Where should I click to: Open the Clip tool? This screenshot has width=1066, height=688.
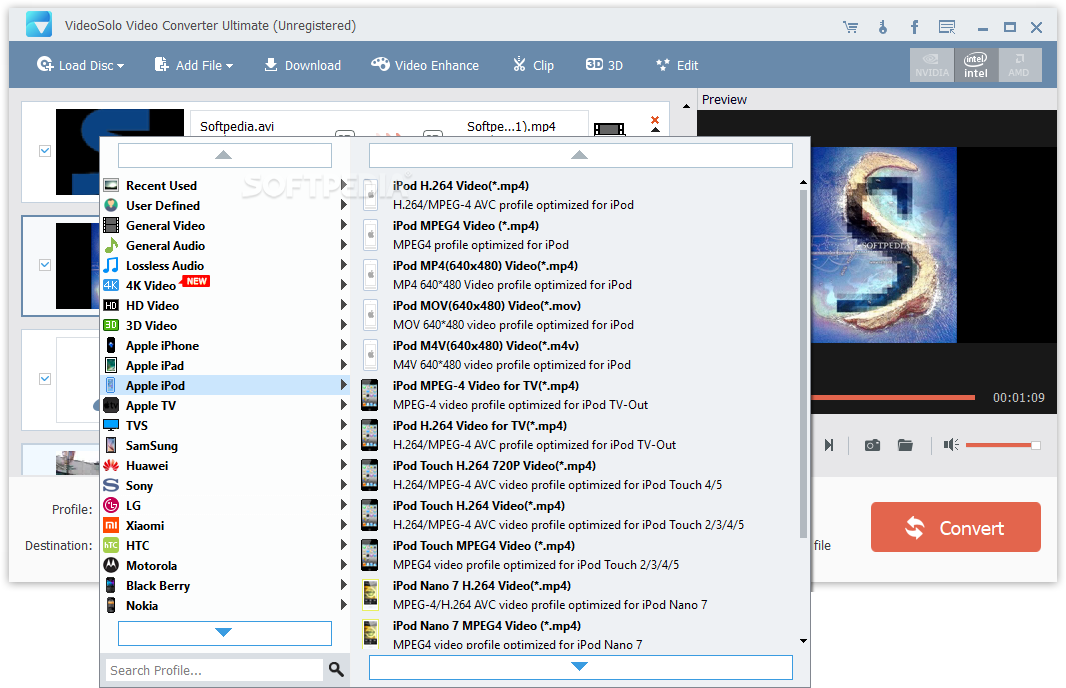[533, 65]
